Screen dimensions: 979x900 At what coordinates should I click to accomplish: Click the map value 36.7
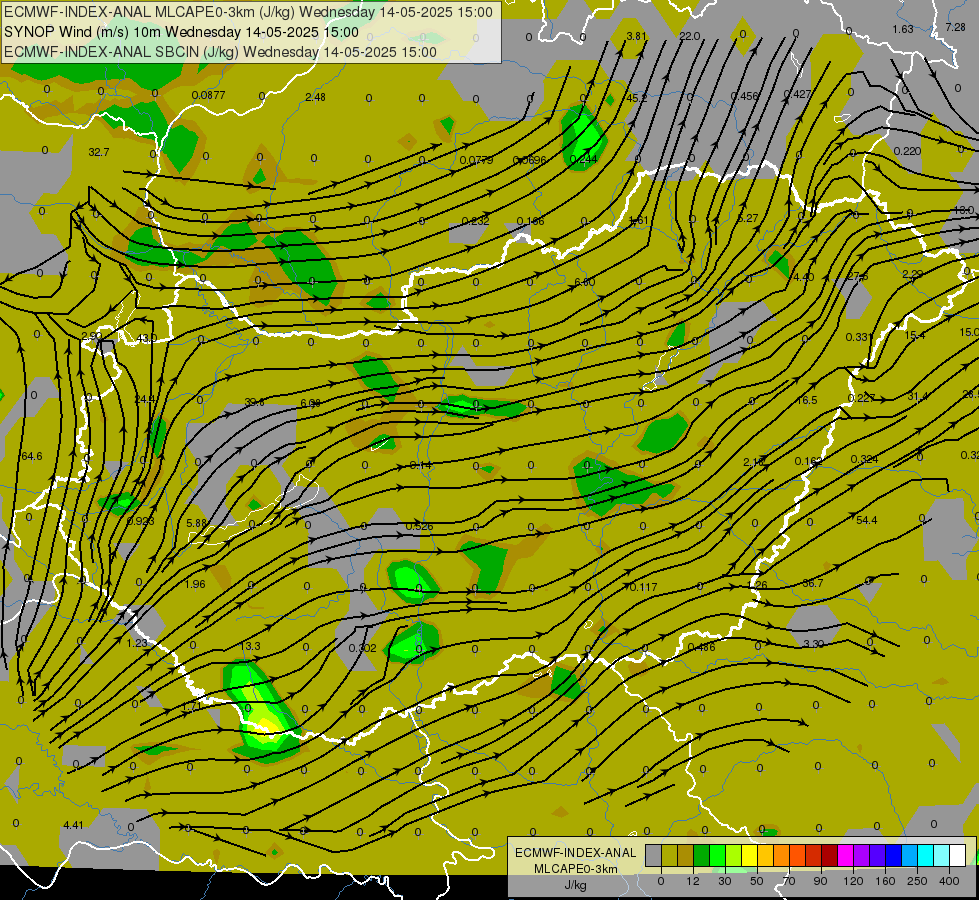pos(812,583)
